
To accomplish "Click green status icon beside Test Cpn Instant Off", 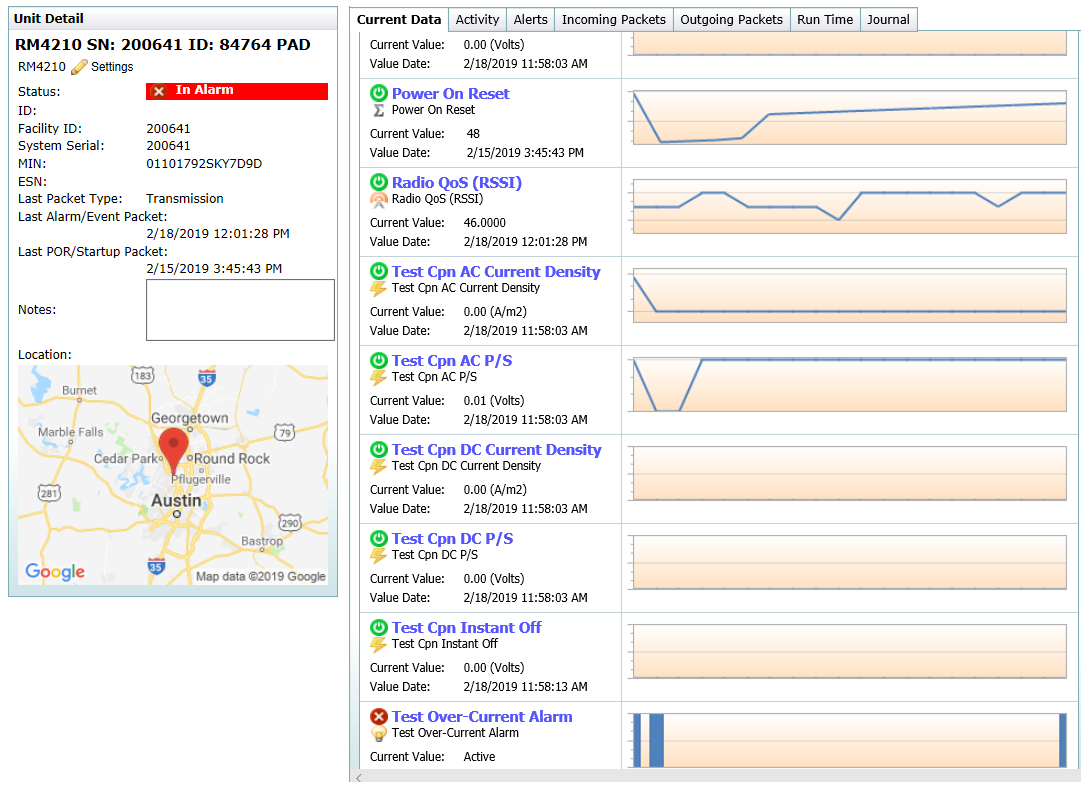I will coord(379,627).
